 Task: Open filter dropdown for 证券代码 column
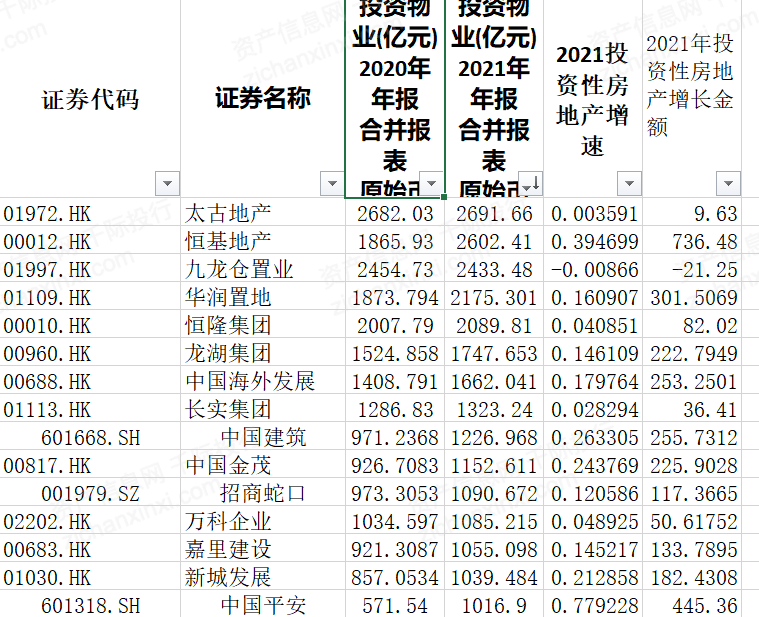tap(167, 183)
